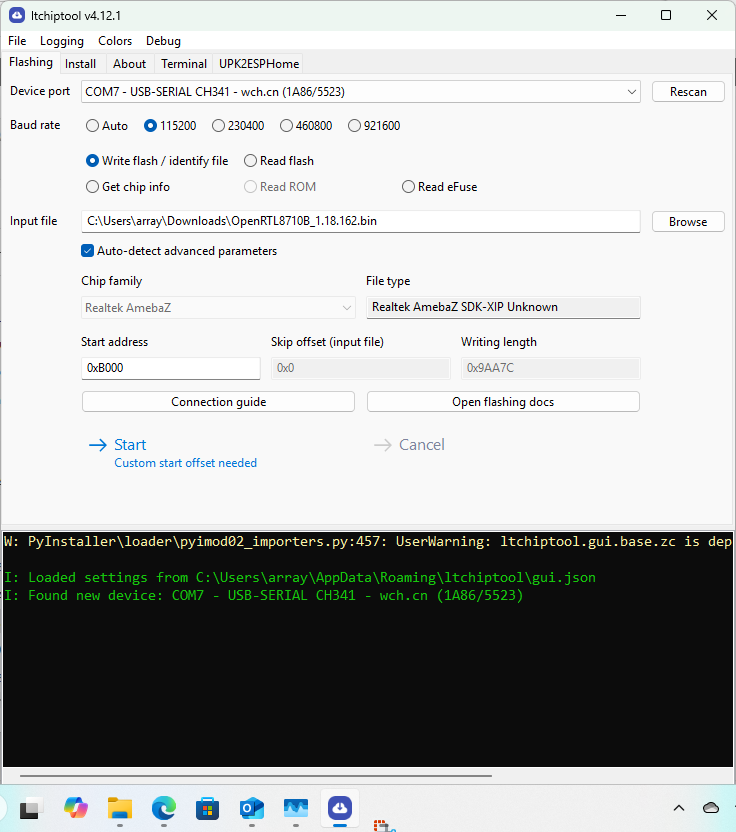
Task: Select 460800 baud rate
Action: [306, 126]
